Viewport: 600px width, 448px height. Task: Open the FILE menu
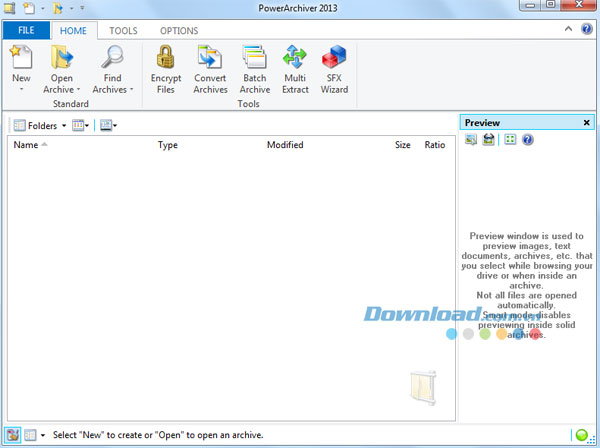[26, 31]
